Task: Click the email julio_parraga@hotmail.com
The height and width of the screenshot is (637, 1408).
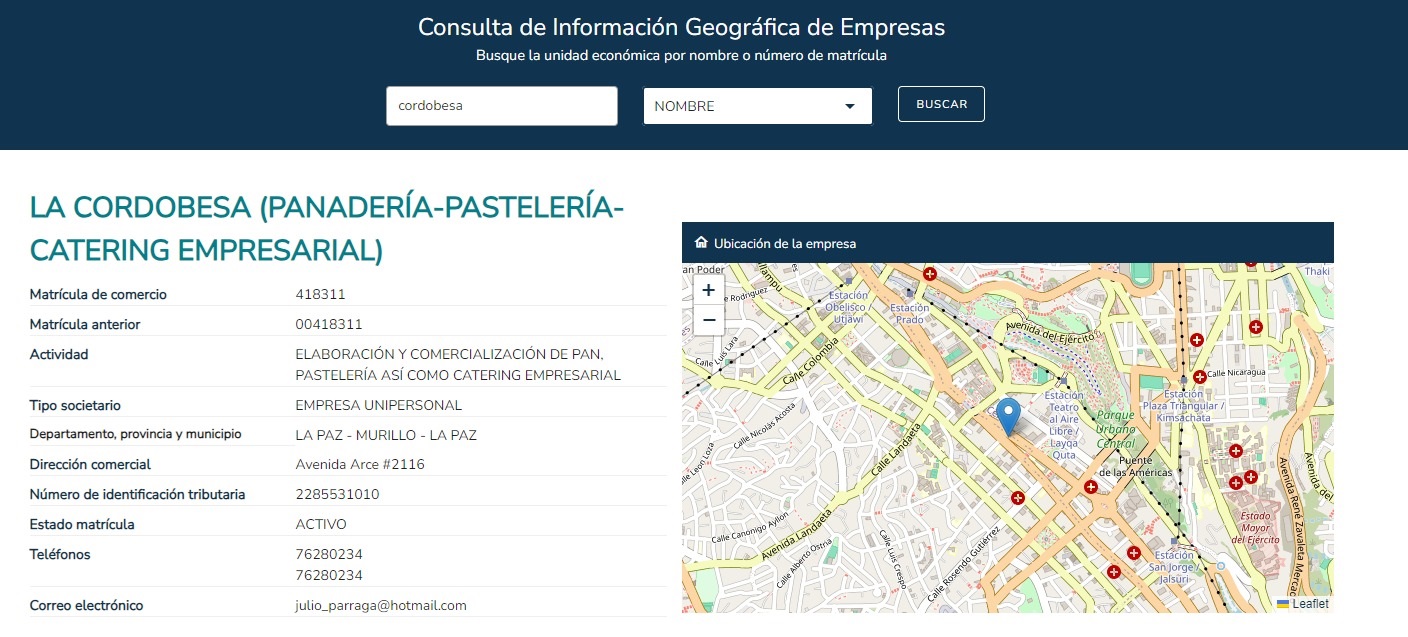Action: coord(381,605)
